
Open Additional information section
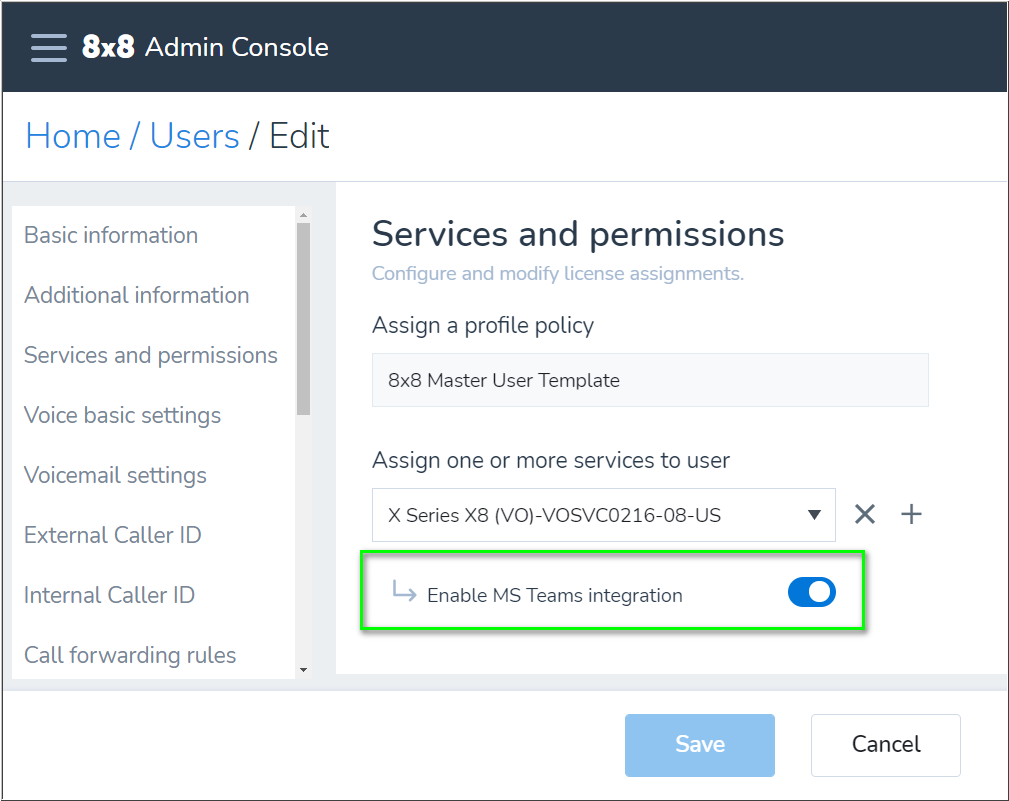137,295
